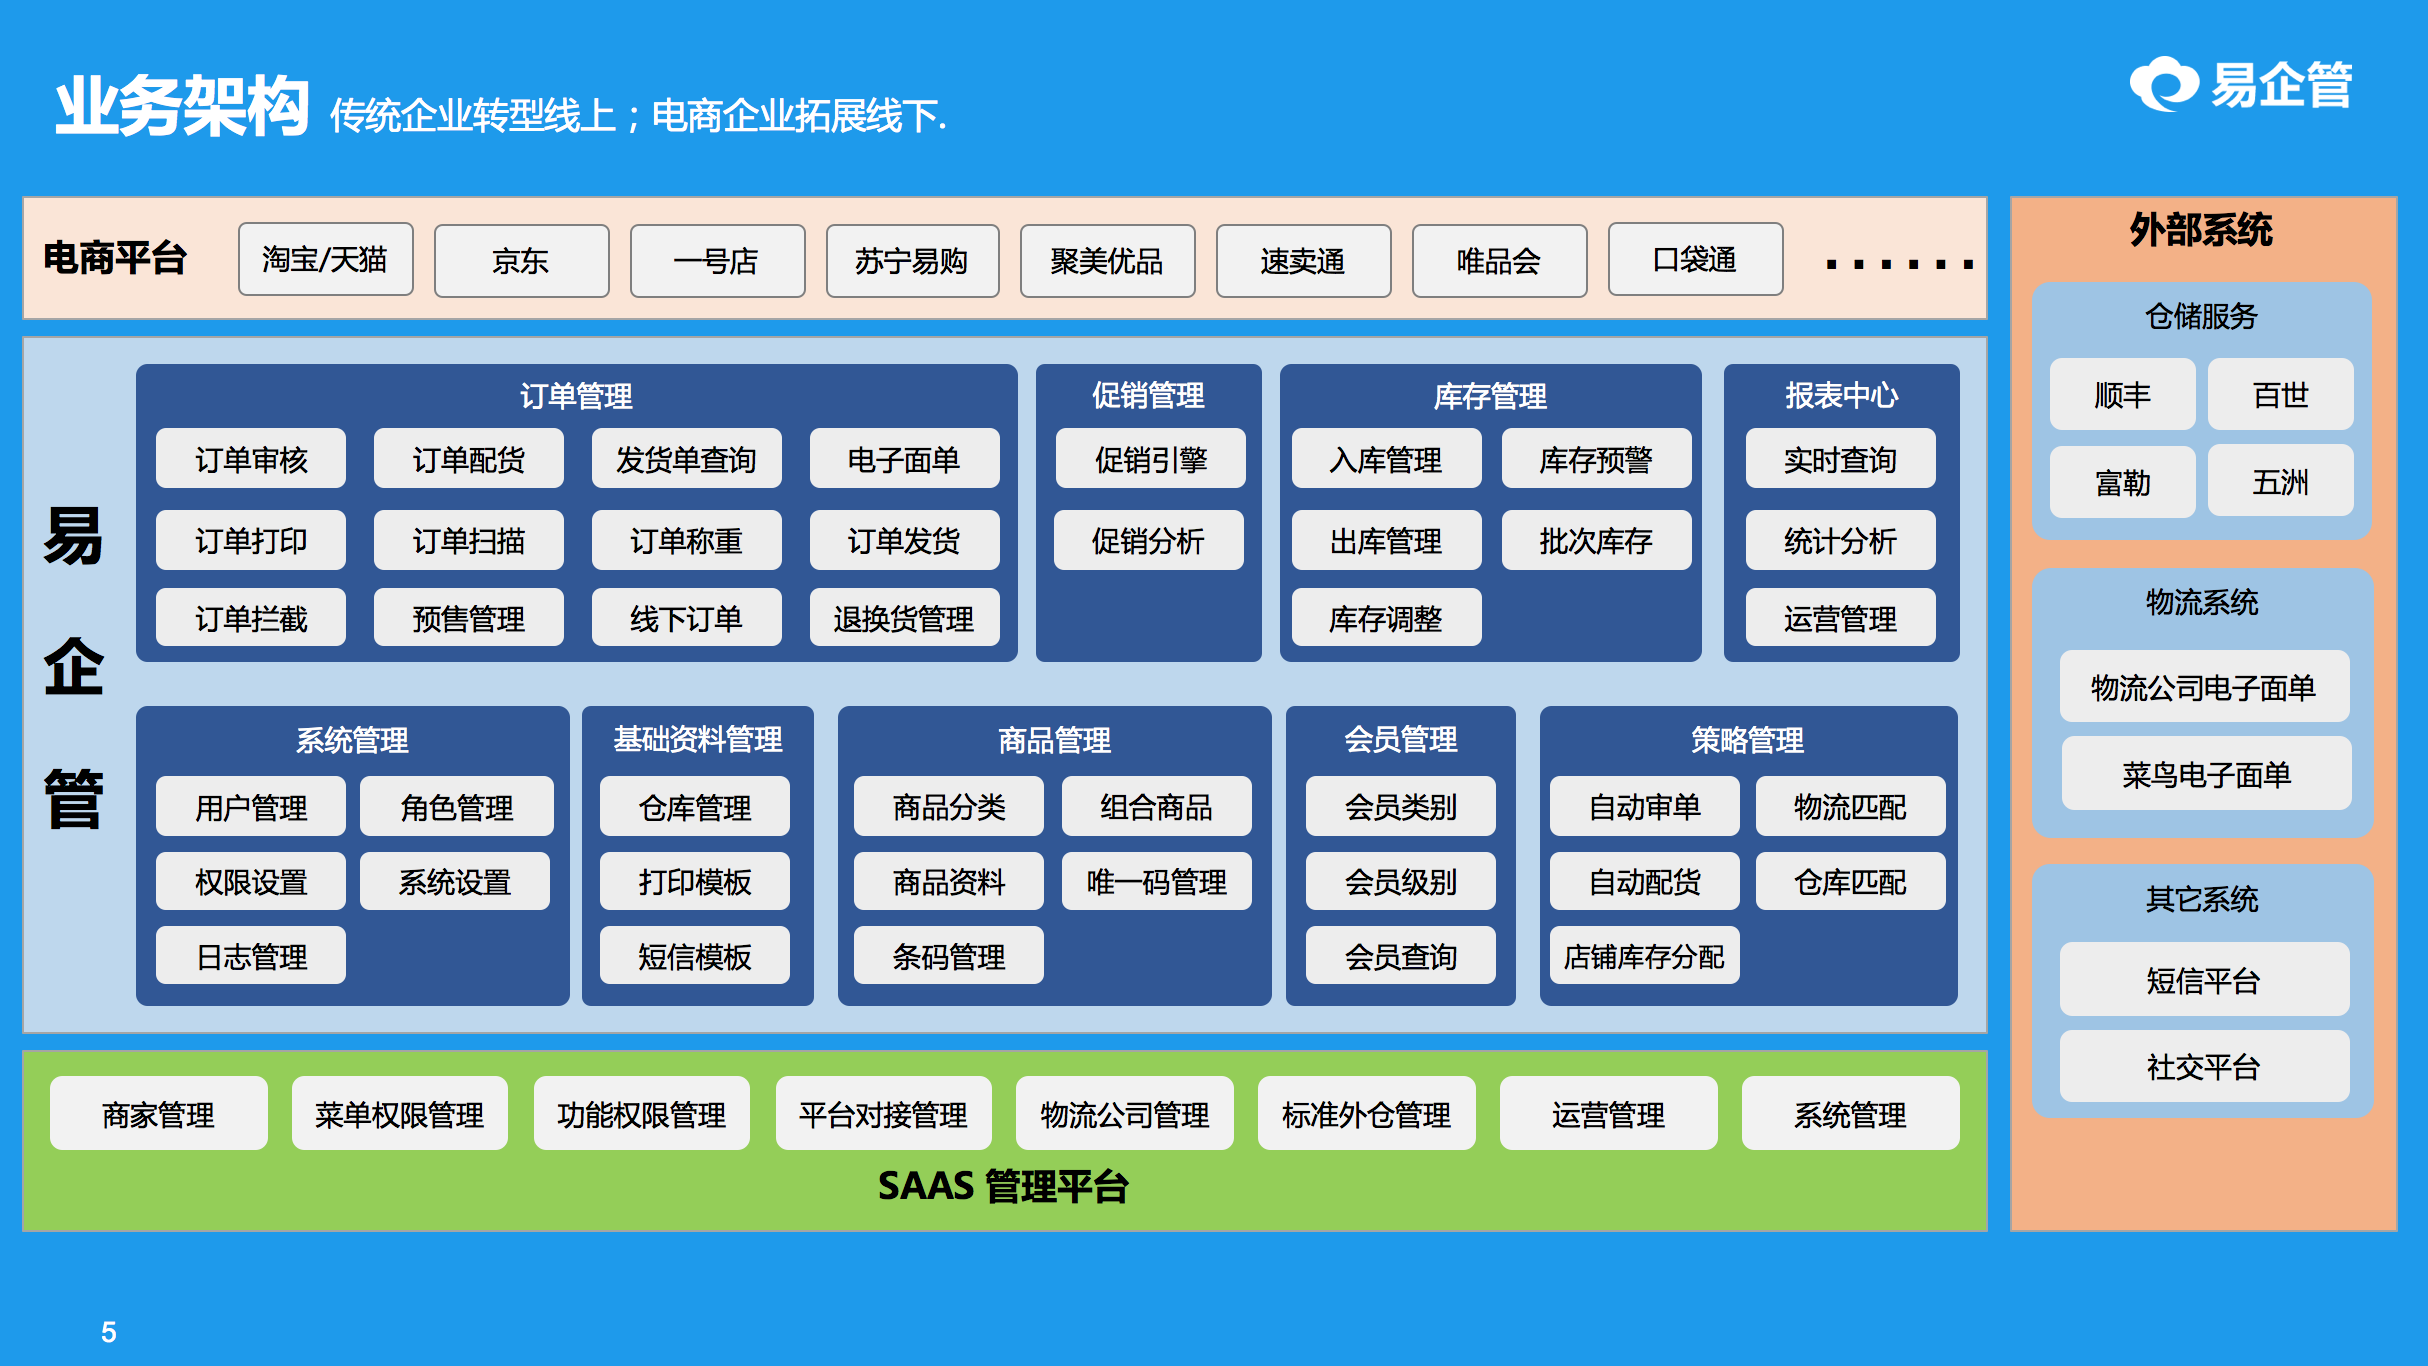
Task: Select 平台对接管理 on the SAAS platform
Action: click(x=882, y=1113)
